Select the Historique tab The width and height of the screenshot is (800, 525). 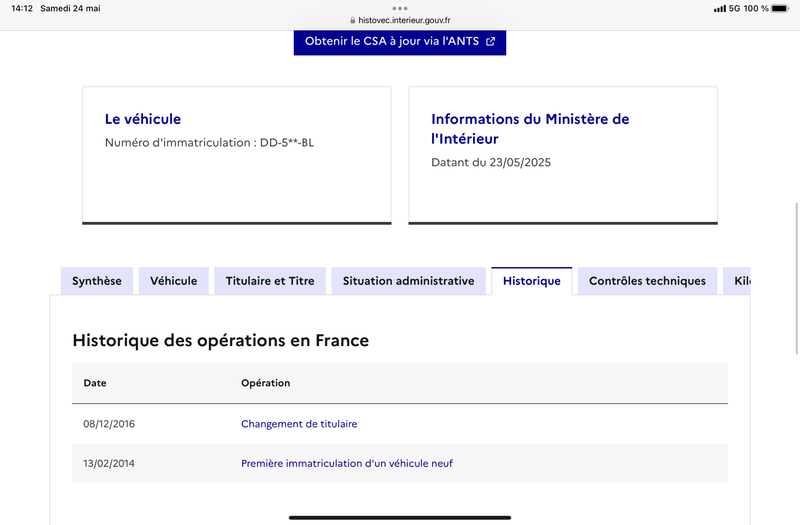532,281
